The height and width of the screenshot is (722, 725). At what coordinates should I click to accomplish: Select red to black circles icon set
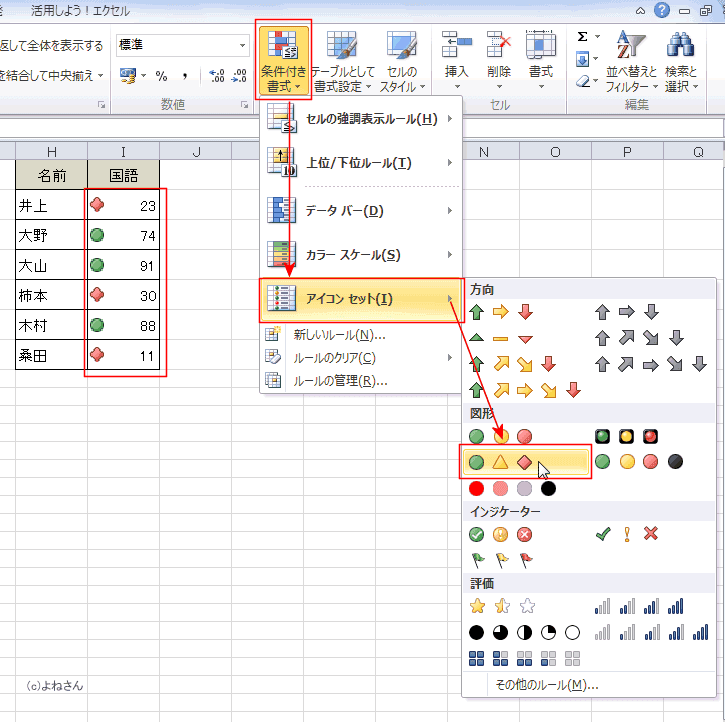click(512, 488)
